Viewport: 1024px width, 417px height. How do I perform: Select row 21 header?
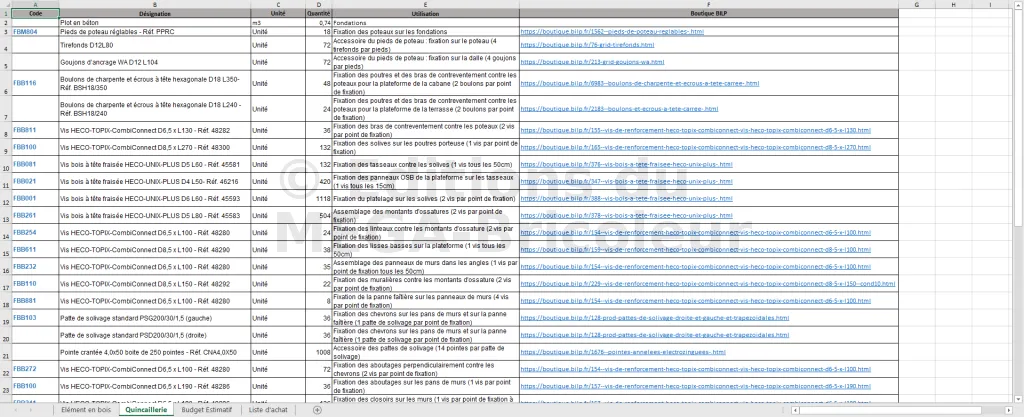pyautogui.click(x=5, y=352)
